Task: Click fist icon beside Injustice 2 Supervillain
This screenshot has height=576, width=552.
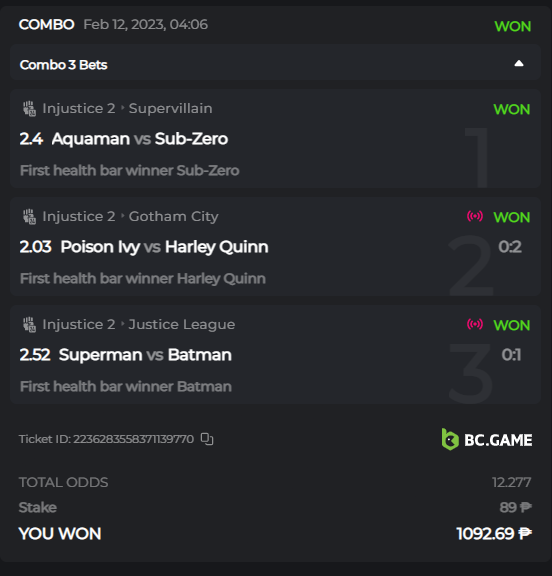Action: click(x=29, y=109)
